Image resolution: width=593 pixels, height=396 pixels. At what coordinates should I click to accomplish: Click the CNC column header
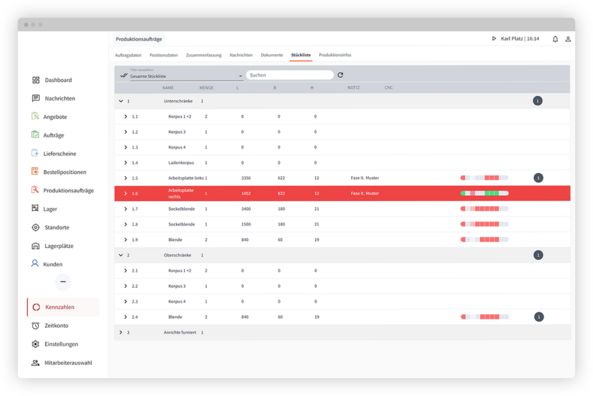coord(389,88)
